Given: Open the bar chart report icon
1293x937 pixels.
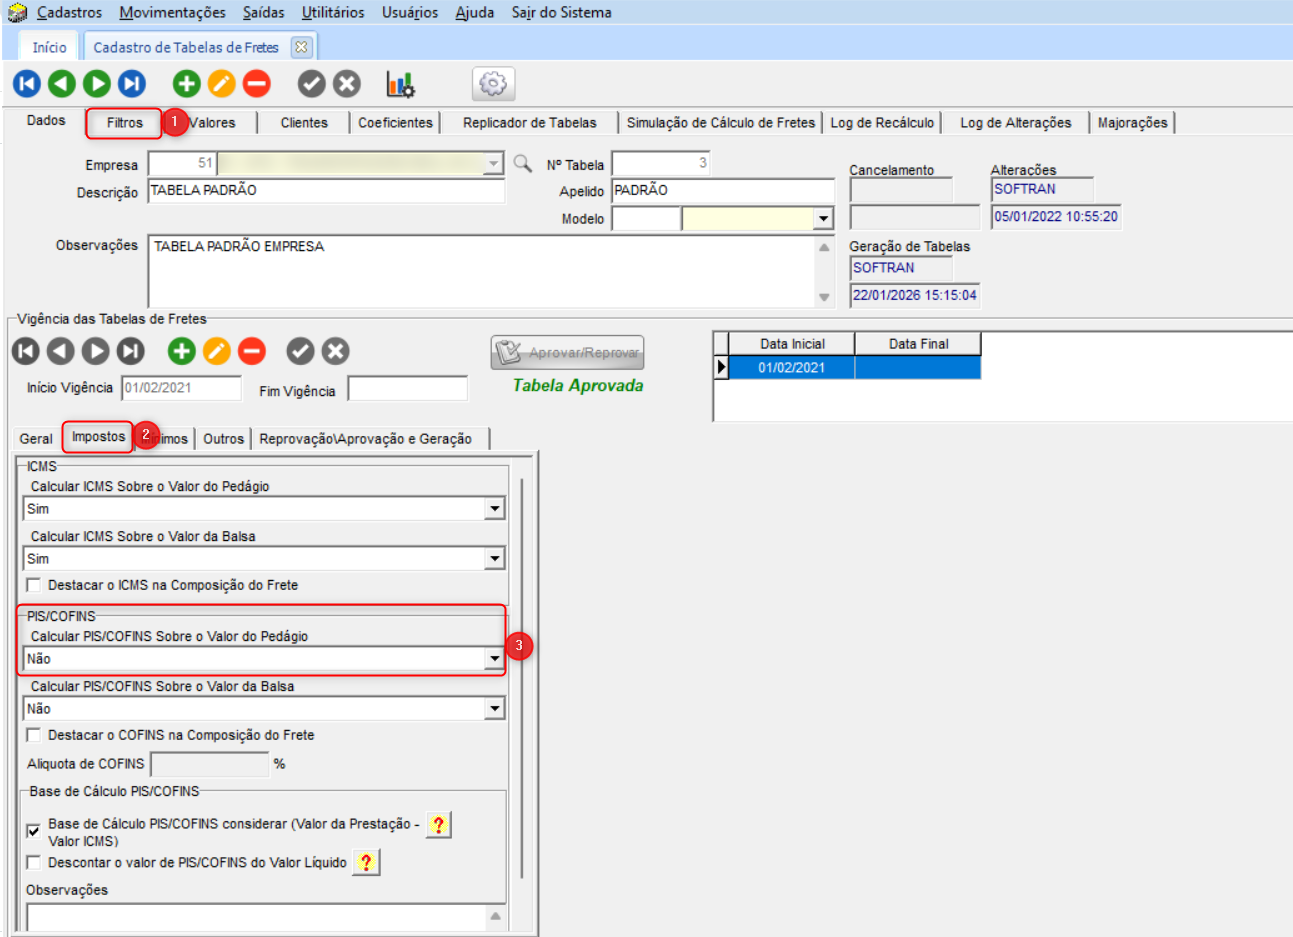Looking at the screenshot, I should coord(401,84).
